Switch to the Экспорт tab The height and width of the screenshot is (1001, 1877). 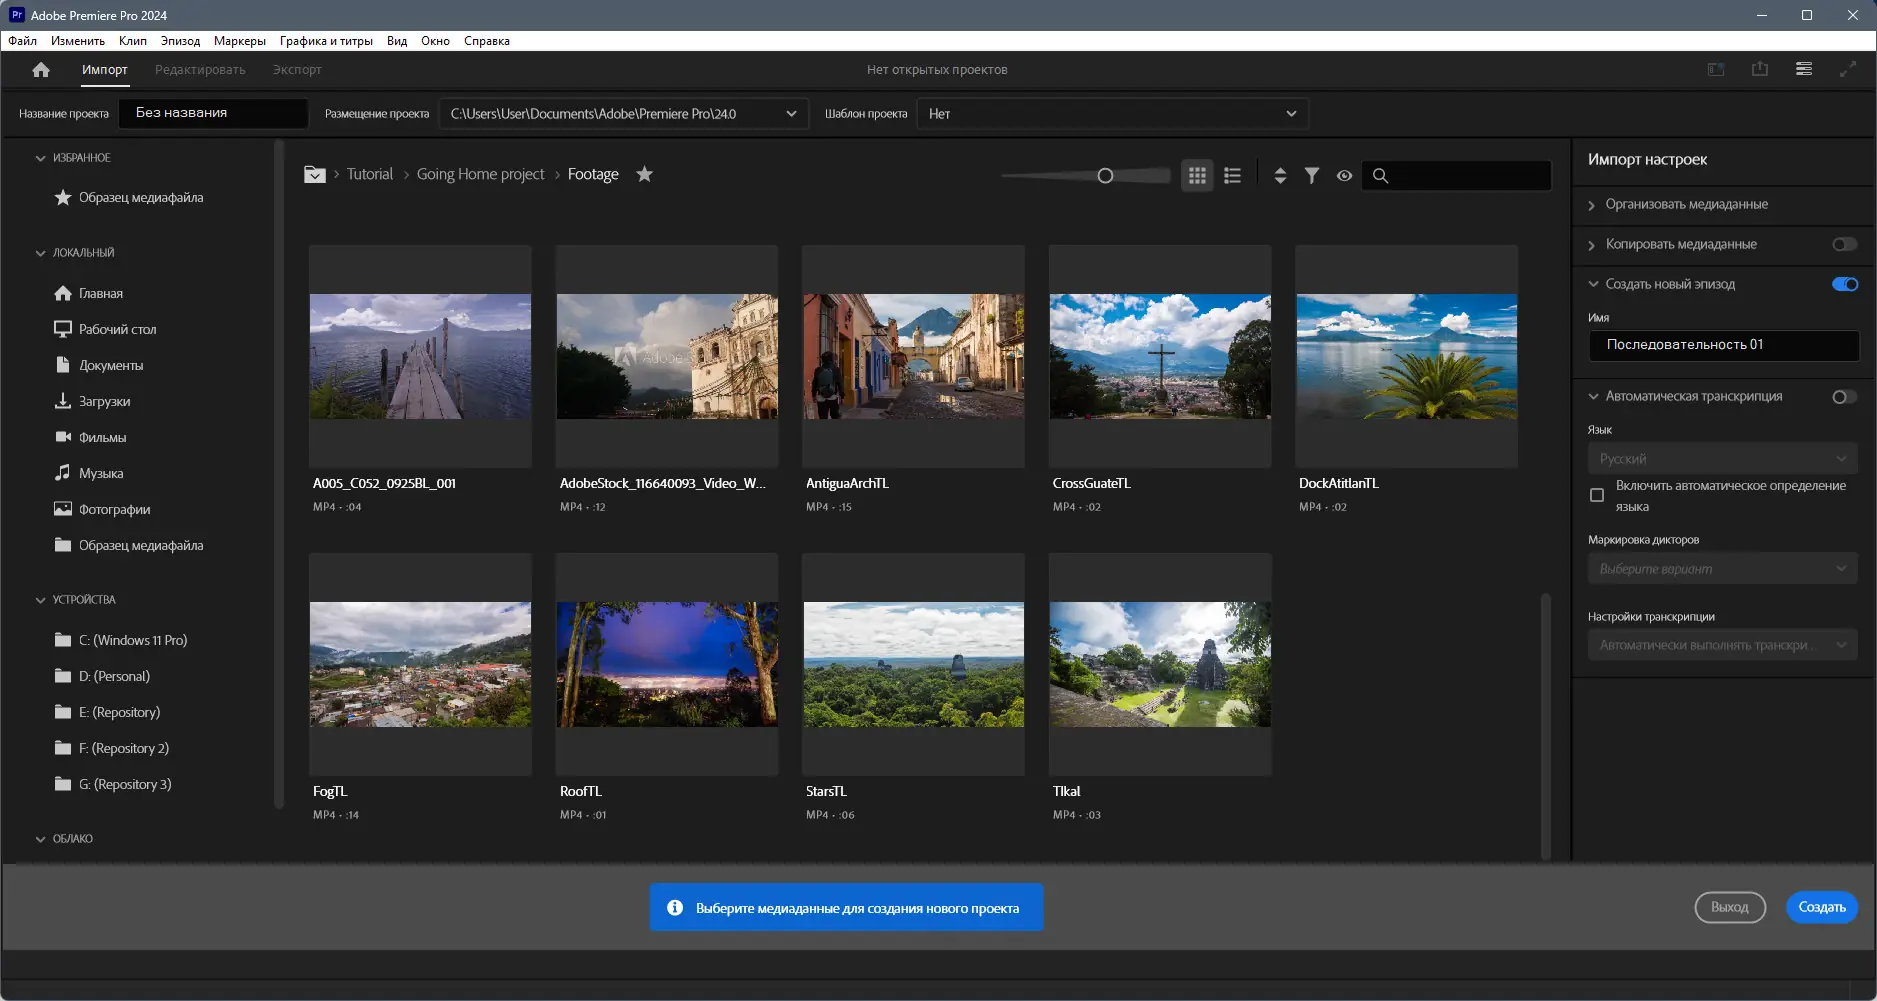(x=297, y=70)
